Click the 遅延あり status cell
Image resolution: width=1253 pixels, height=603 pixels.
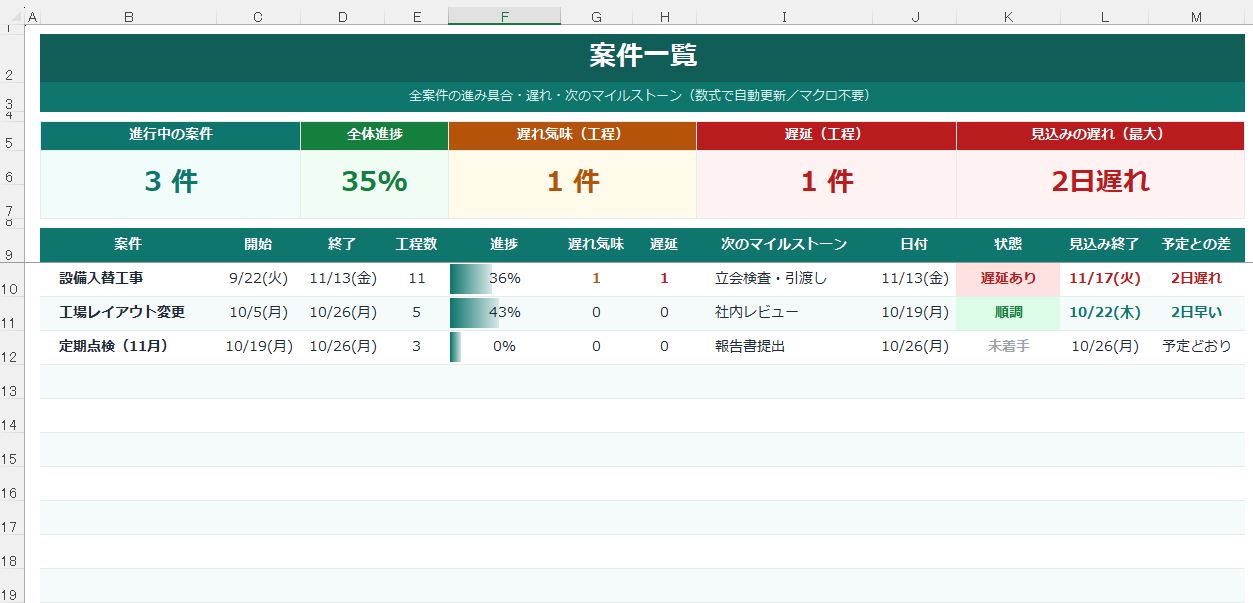point(1008,279)
